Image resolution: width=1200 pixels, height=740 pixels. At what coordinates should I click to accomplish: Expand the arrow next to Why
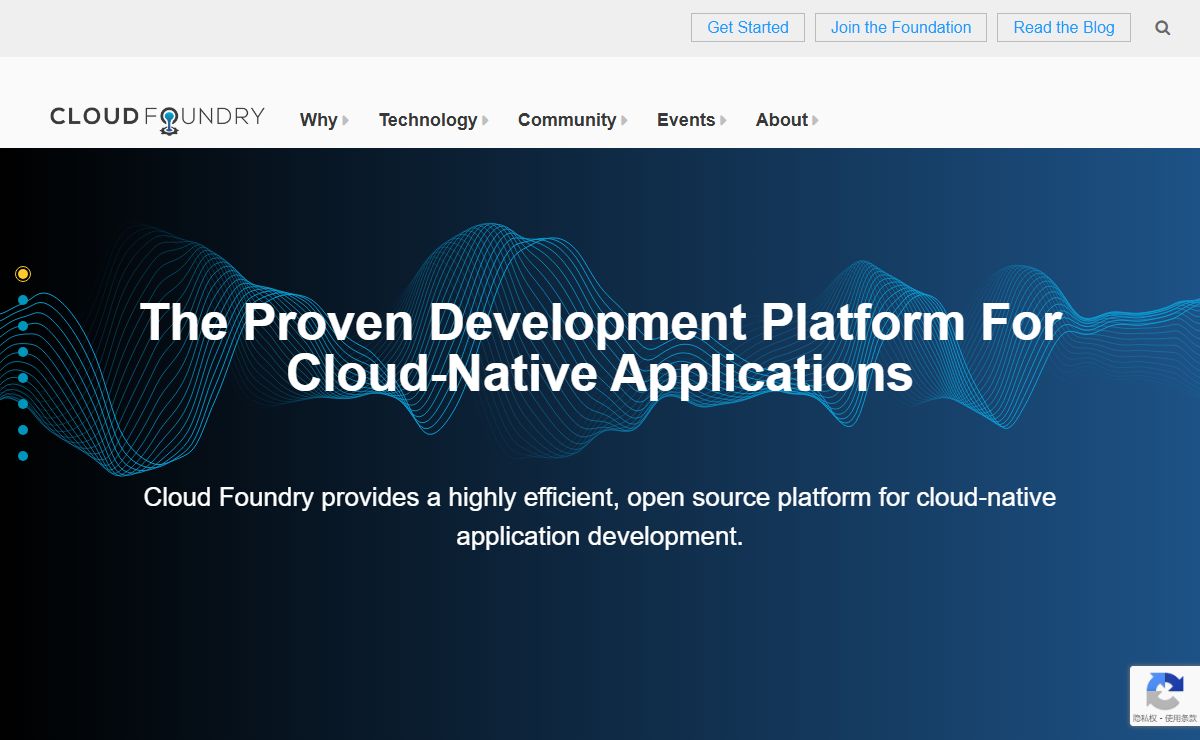[345, 120]
